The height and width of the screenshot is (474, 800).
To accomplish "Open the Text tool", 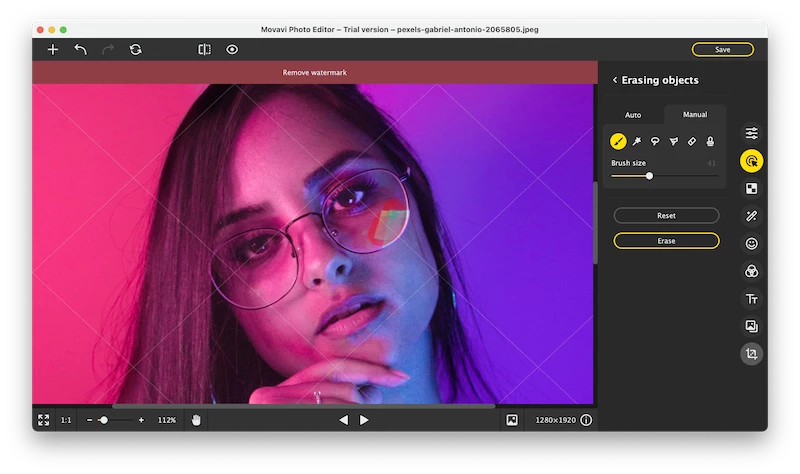I will coord(752,299).
